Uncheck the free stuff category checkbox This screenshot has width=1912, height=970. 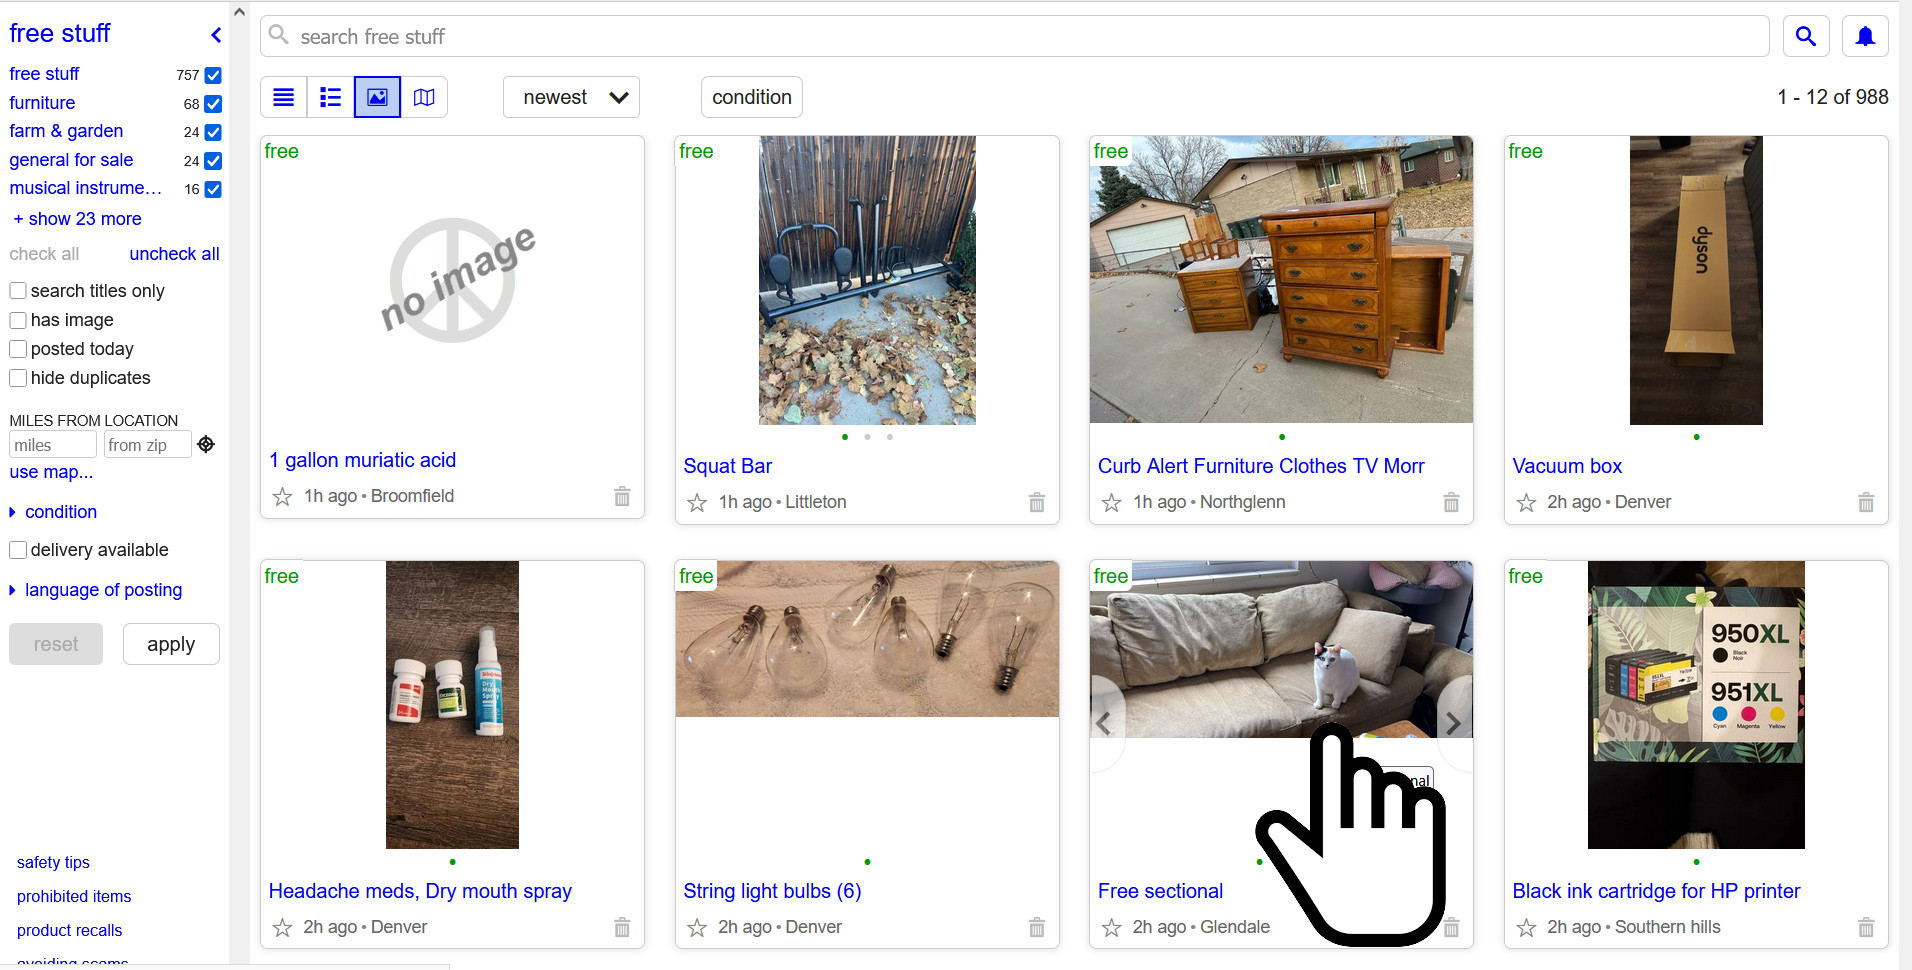[213, 75]
